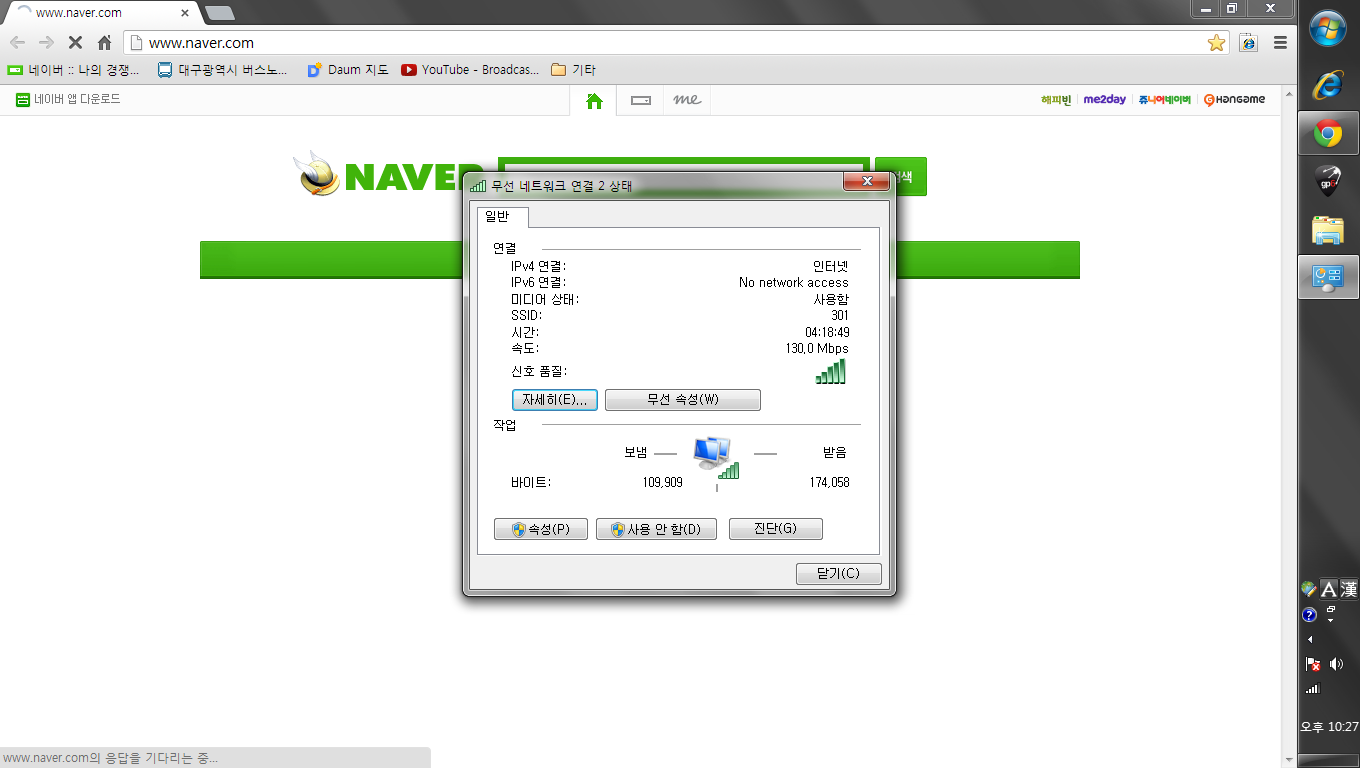Close the dialog with 닫기(C)
Viewport: 1360px width, 768px height.
[x=839, y=574]
